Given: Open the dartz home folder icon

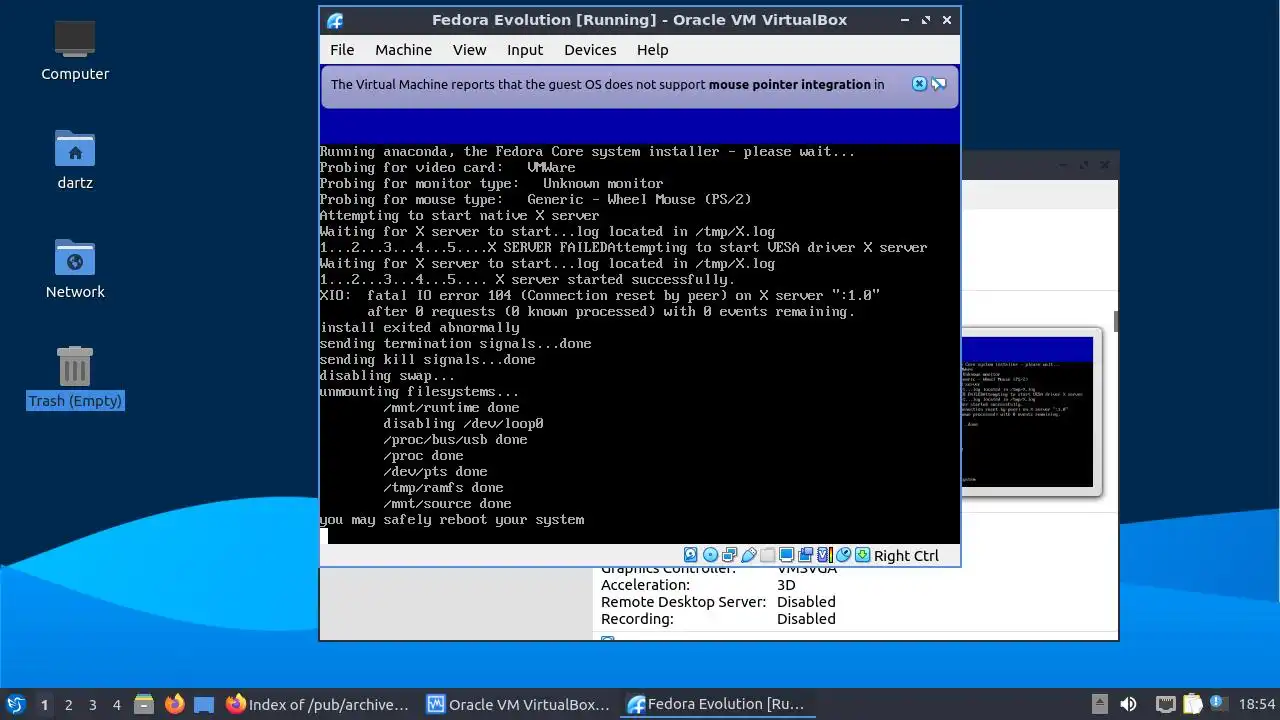Looking at the screenshot, I should (75, 160).
